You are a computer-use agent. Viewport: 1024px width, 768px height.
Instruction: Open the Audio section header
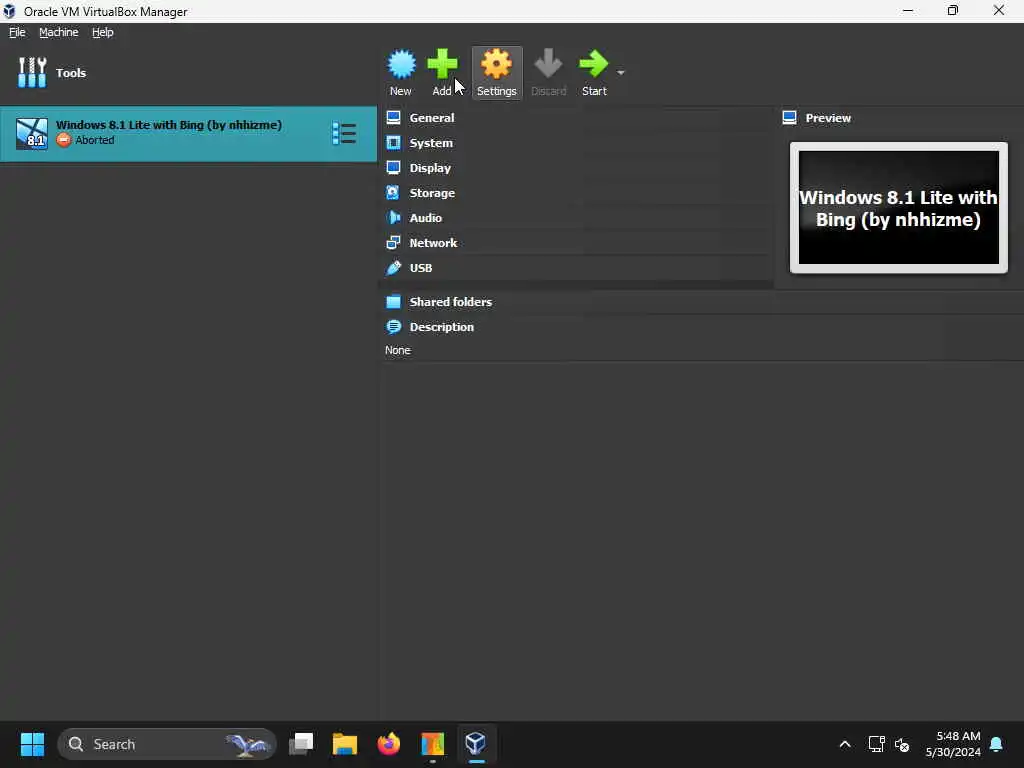425,217
